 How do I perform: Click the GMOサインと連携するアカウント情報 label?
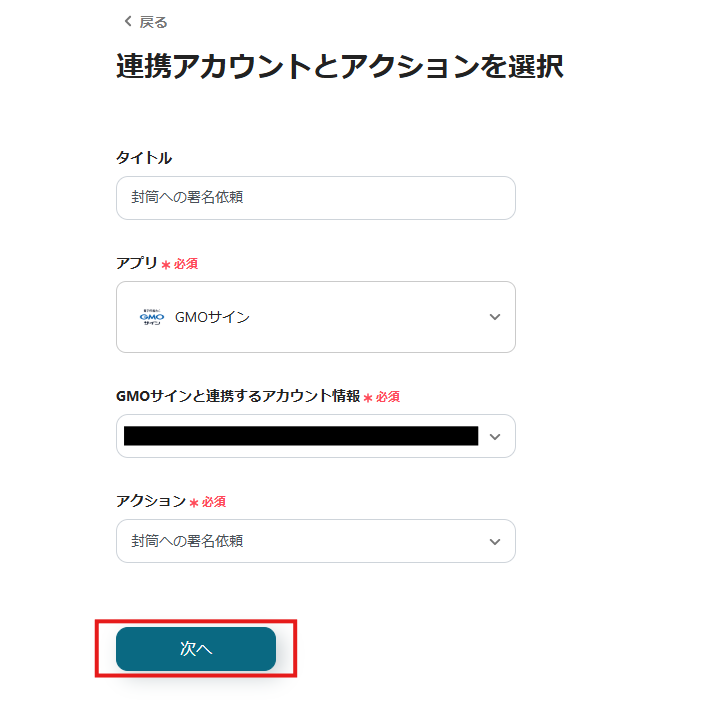coord(238,396)
